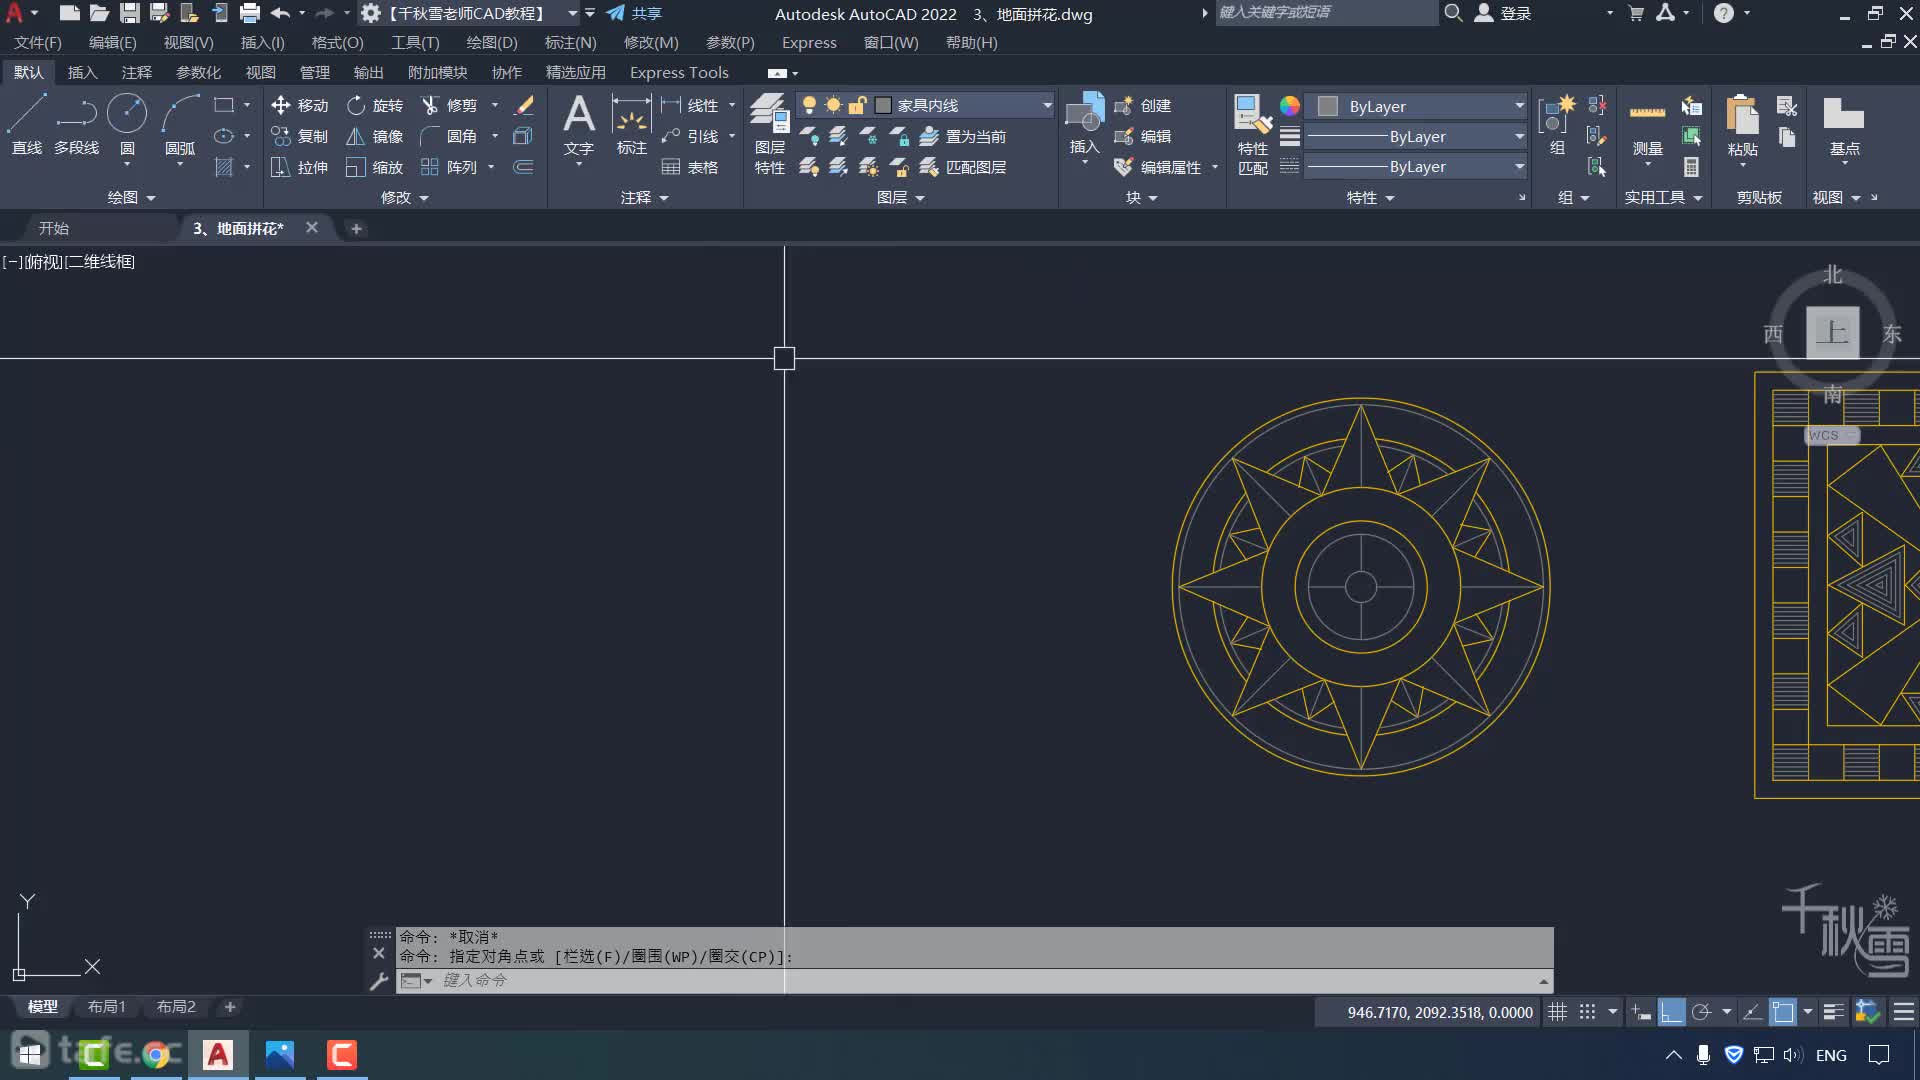Open Layer Properties (图层特性)
The height and width of the screenshot is (1080, 1920).
click(769, 135)
